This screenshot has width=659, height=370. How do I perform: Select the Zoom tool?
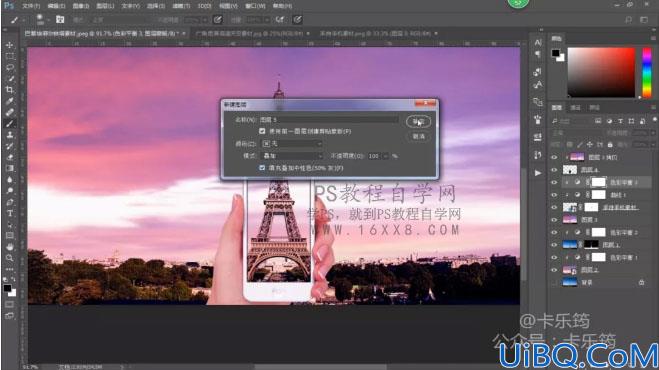tap(10, 258)
